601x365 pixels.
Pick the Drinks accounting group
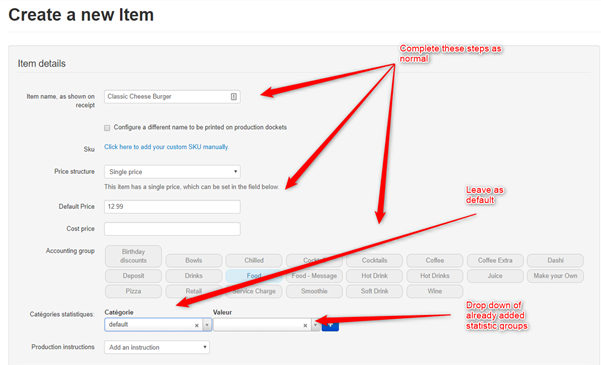pos(194,276)
